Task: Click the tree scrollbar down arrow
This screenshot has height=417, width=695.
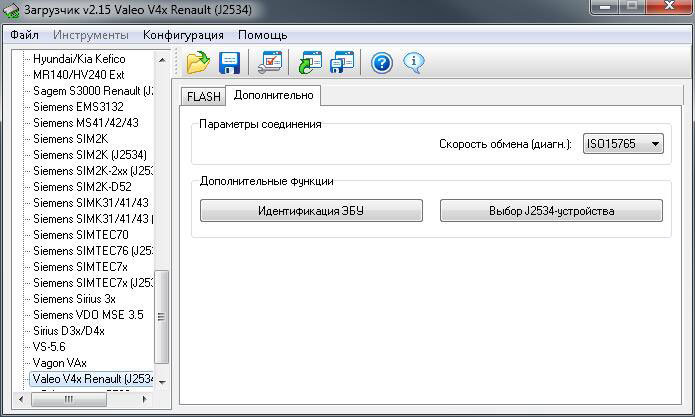Action: 162,381
